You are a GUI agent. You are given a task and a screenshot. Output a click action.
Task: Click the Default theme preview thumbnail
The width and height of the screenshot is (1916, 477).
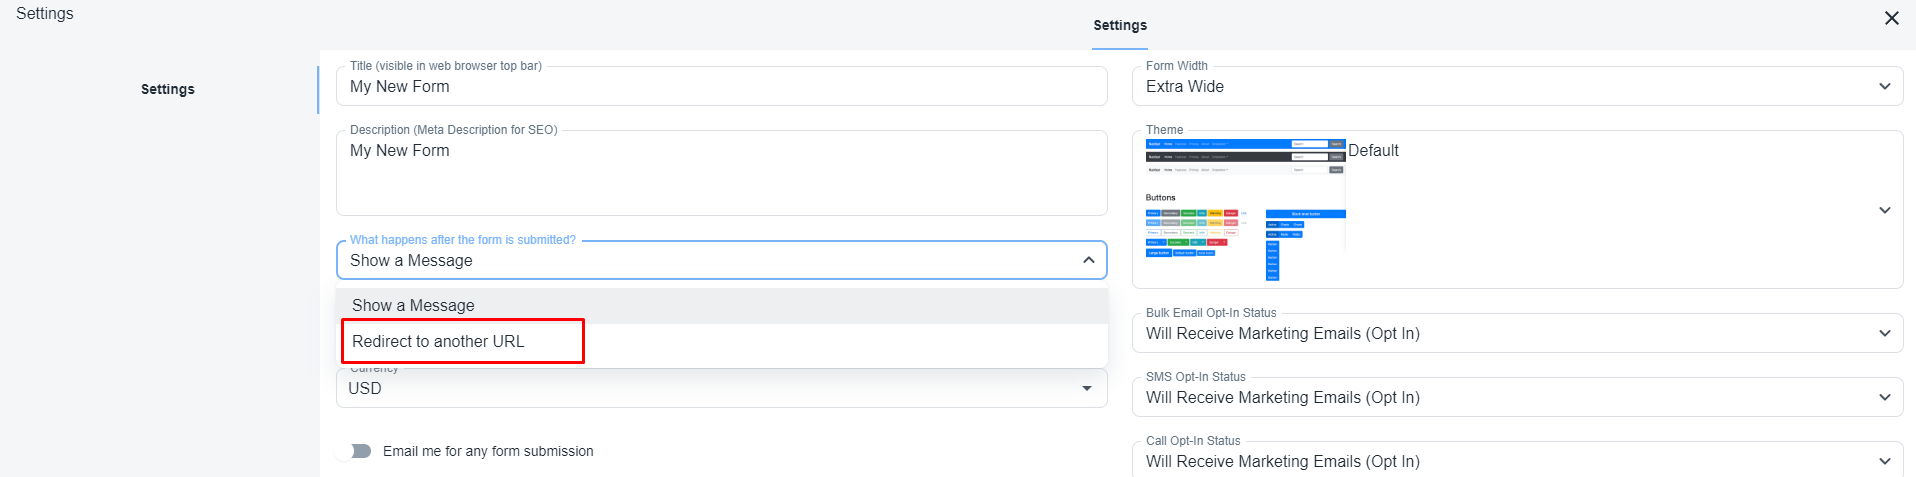1245,210
